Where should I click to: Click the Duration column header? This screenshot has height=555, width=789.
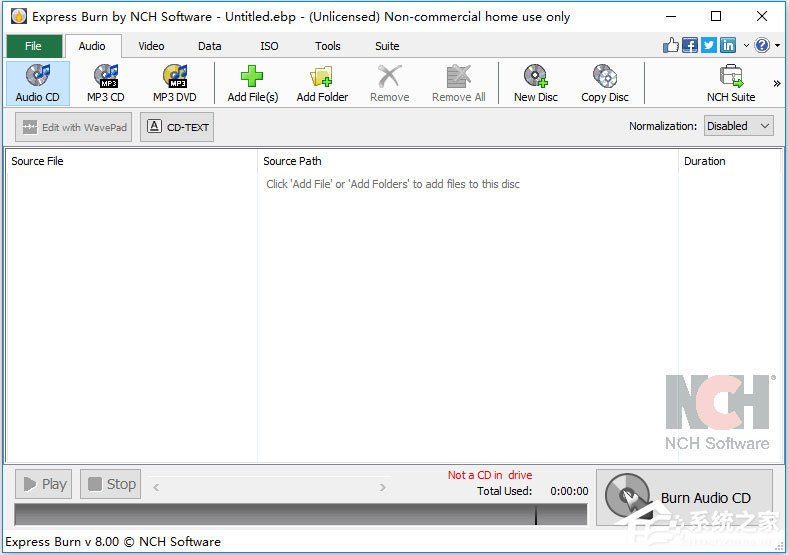tap(729, 161)
